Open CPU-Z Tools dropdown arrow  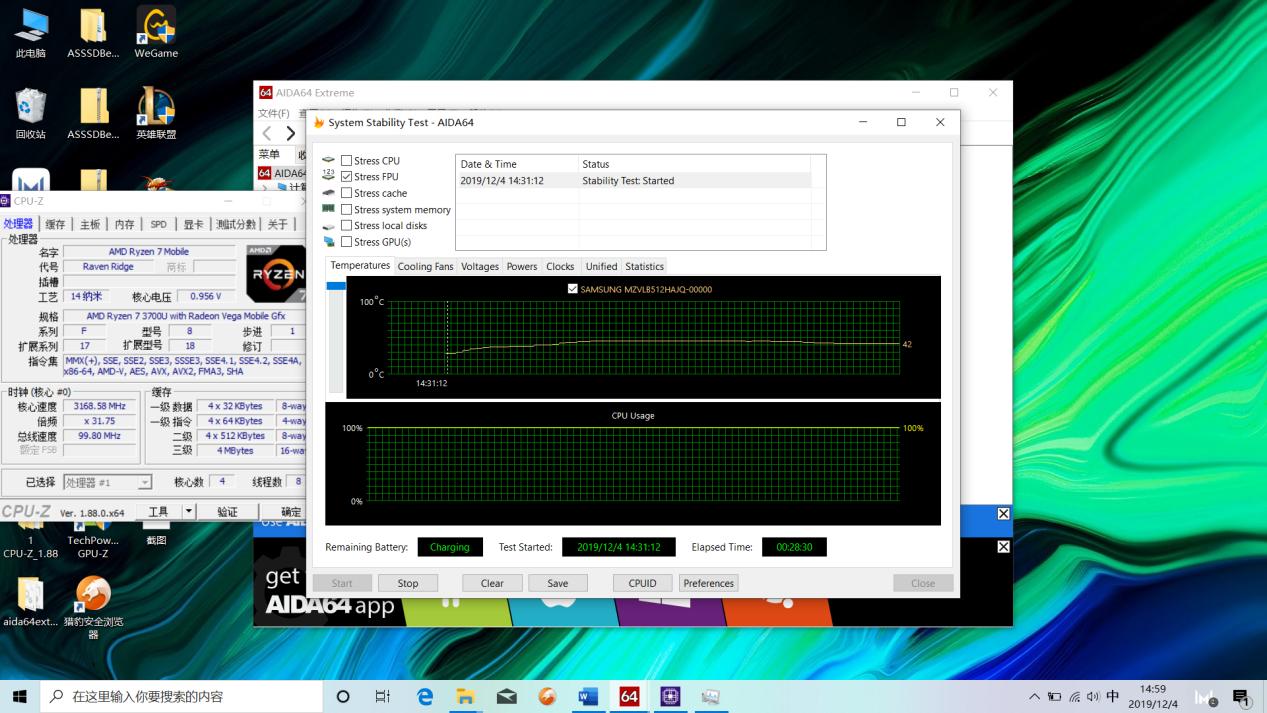188,512
